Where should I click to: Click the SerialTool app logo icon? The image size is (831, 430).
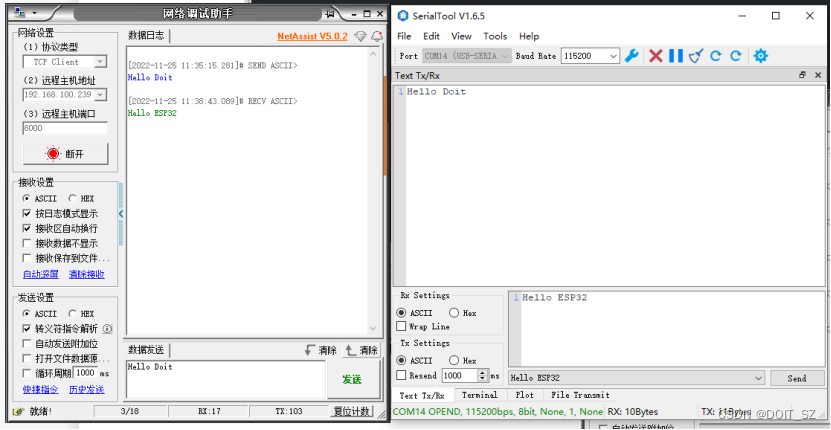click(403, 16)
